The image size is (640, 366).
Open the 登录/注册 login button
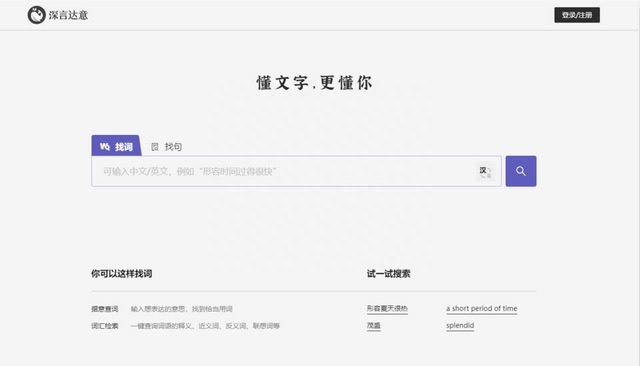tap(577, 15)
